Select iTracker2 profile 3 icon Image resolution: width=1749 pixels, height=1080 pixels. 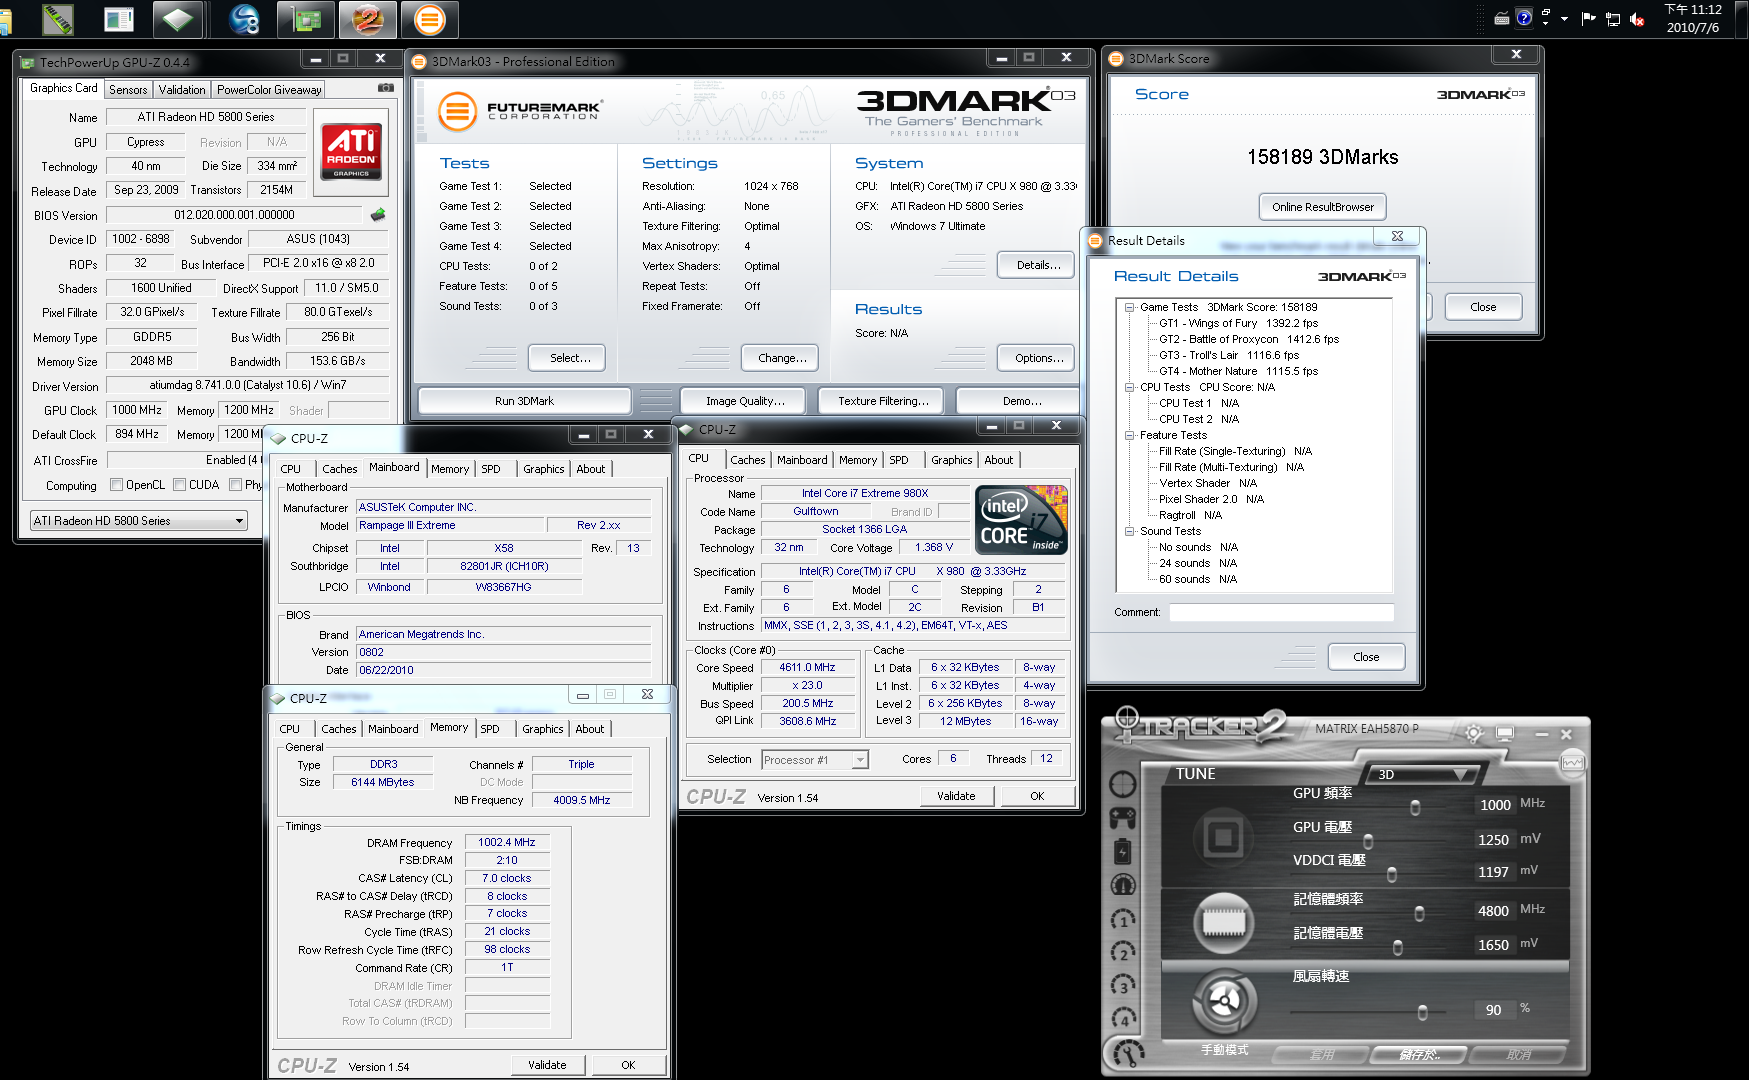pyautogui.click(x=1123, y=985)
